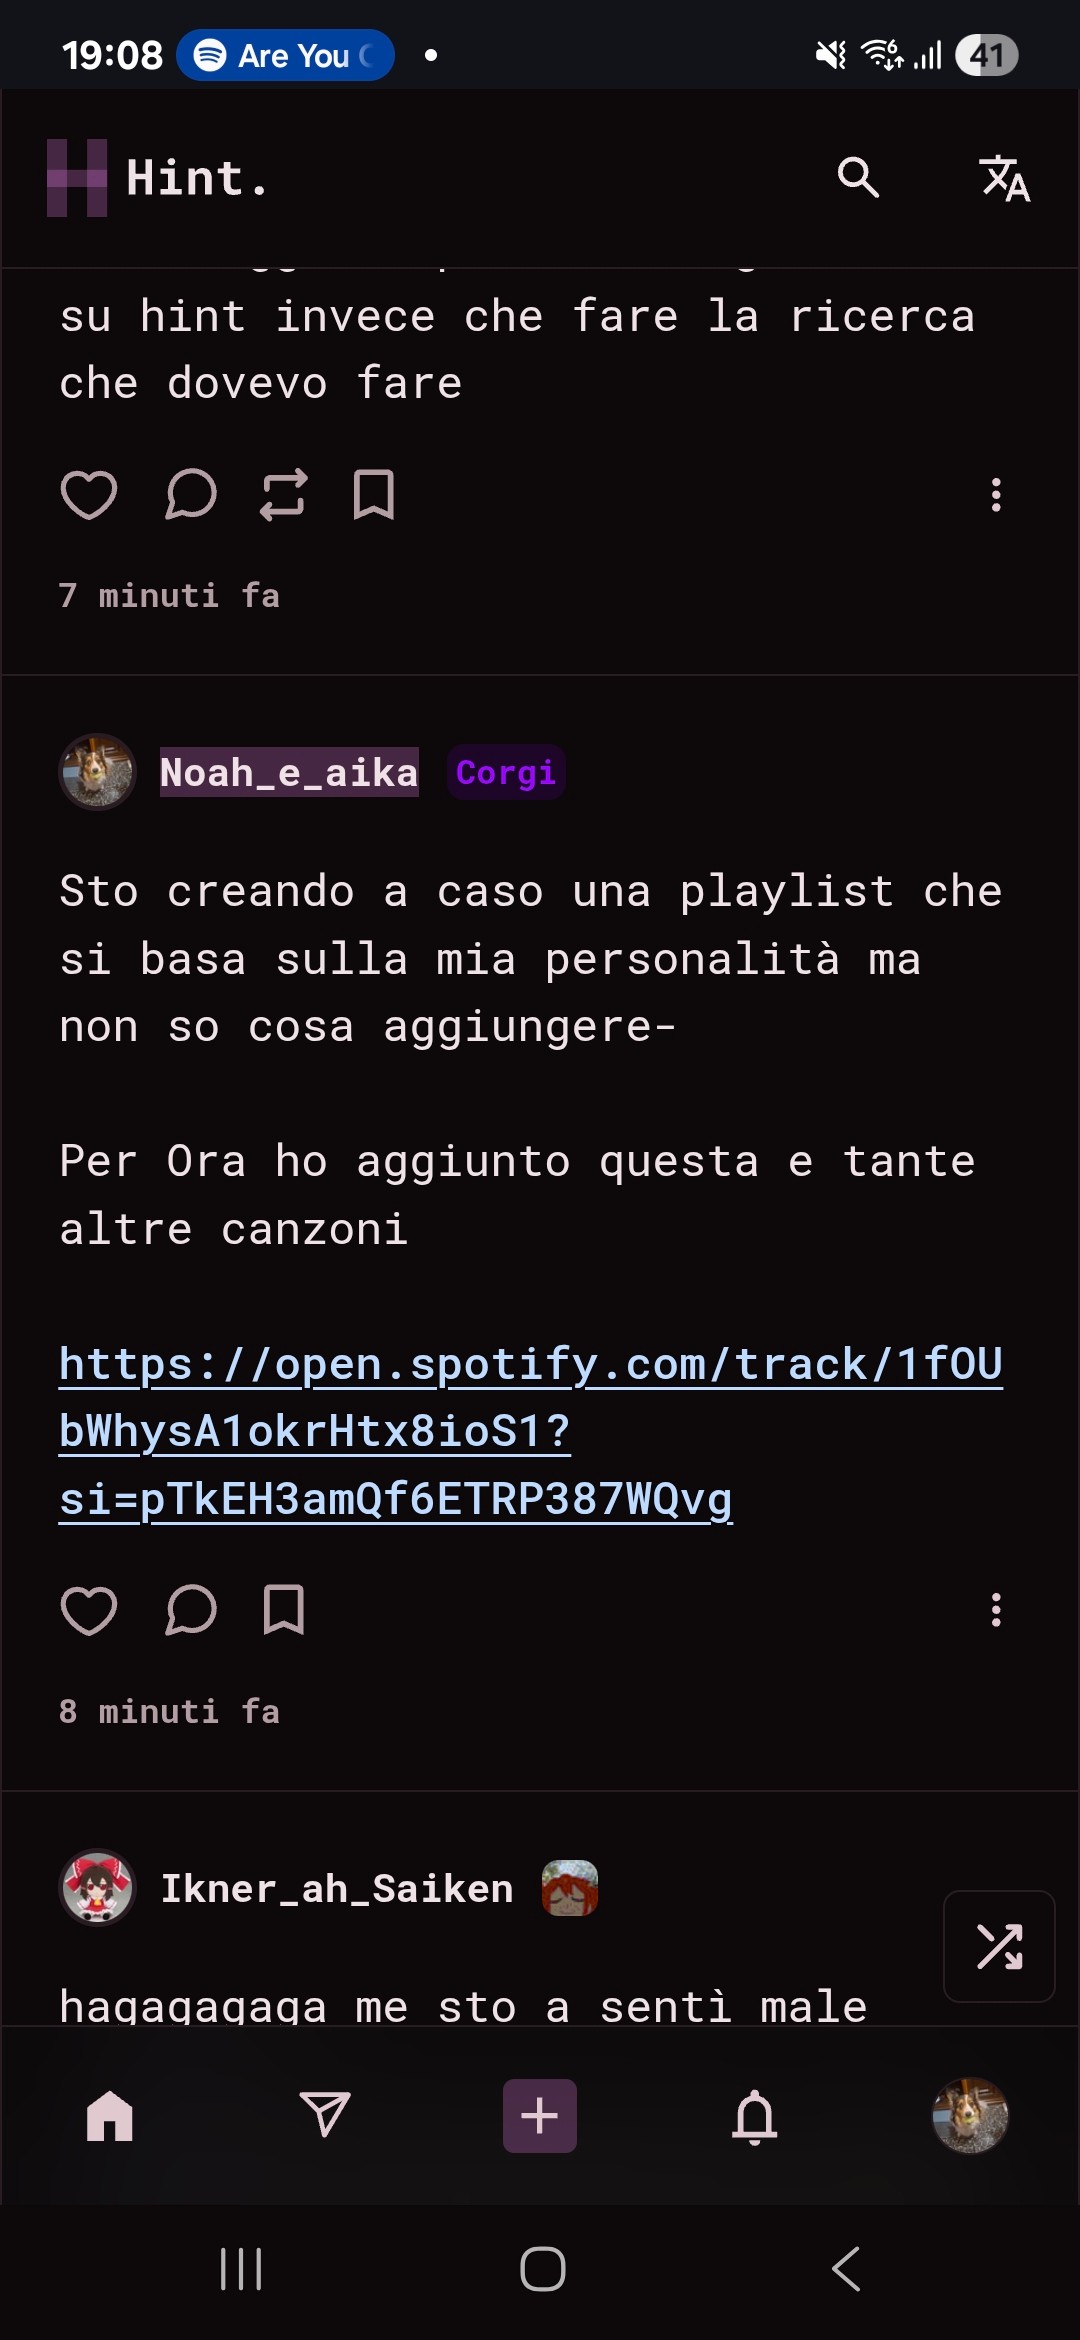
Task: Open Ikner_ah_Saiken's avatar thumbnail
Action: 97,1888
